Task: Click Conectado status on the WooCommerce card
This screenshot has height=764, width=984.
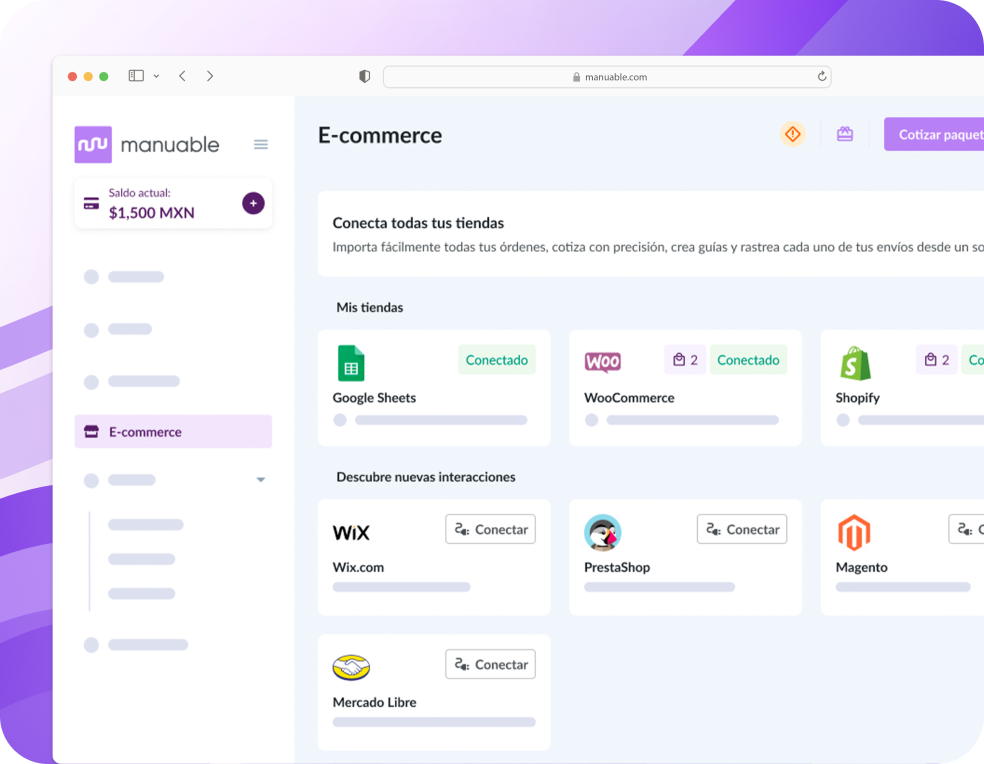Action: (x=749, y=360)
